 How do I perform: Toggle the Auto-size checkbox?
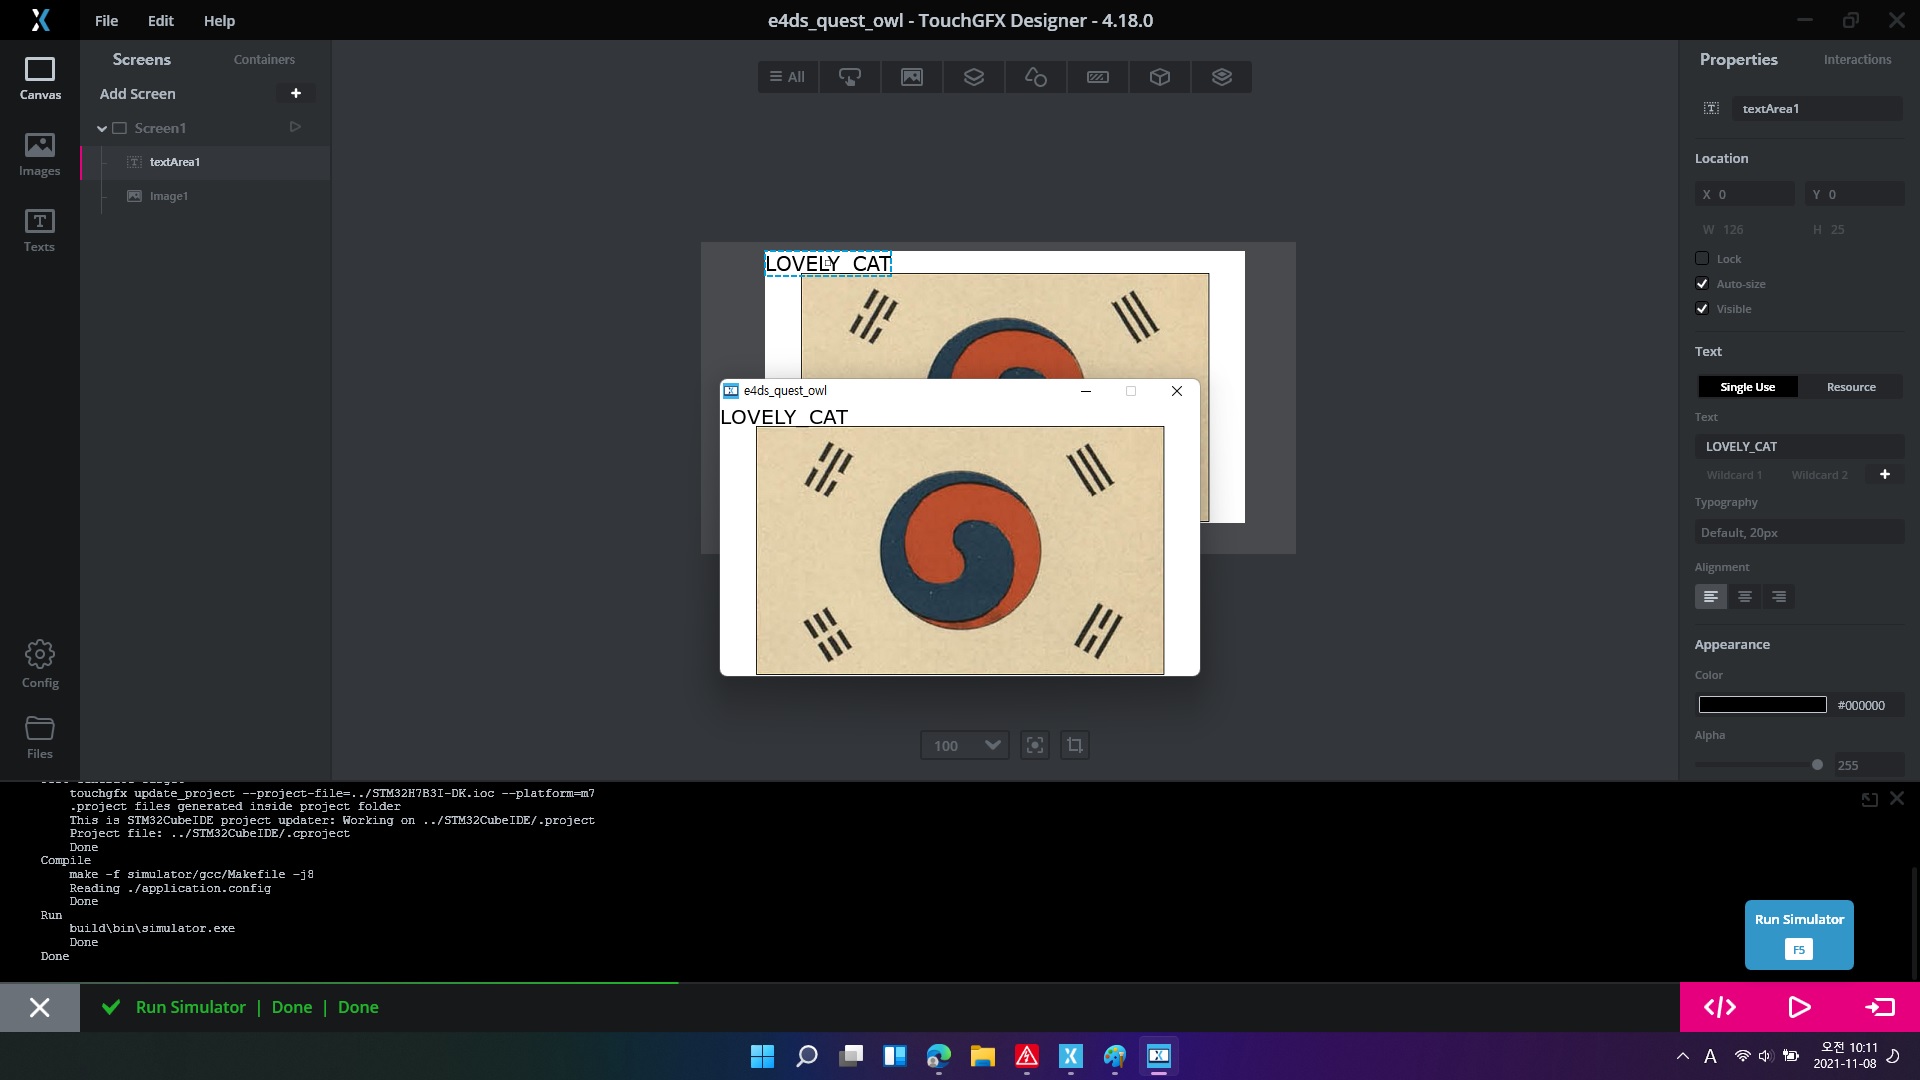[1702, 283]
